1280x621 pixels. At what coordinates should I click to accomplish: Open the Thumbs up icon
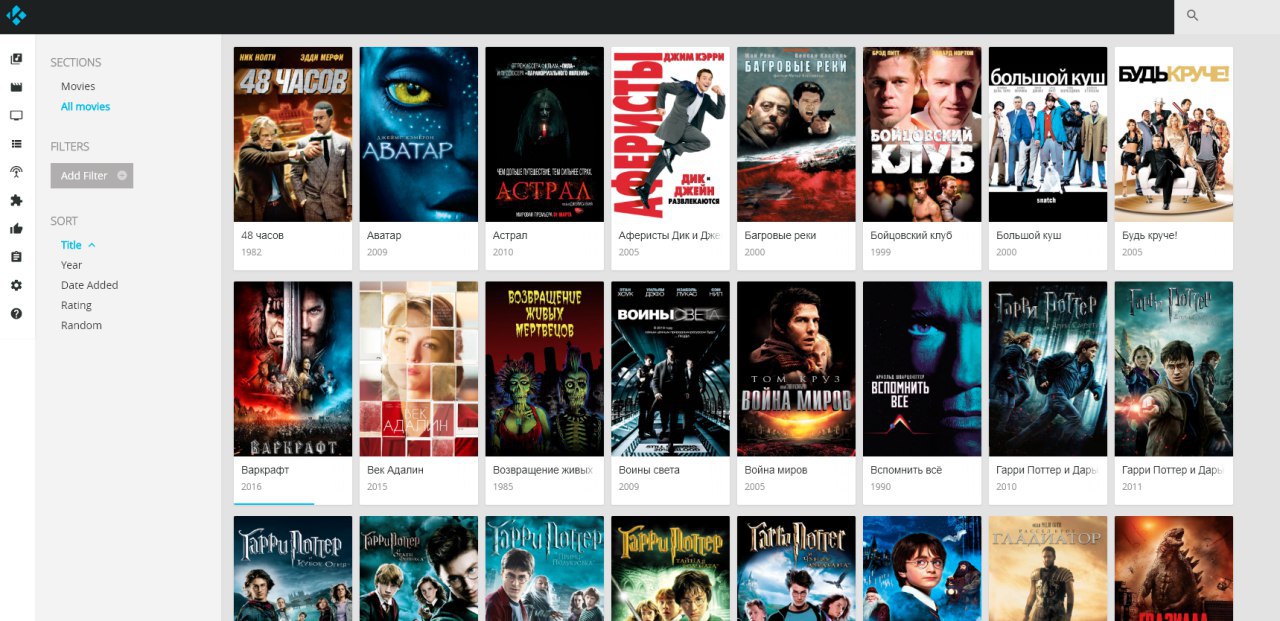16,228
